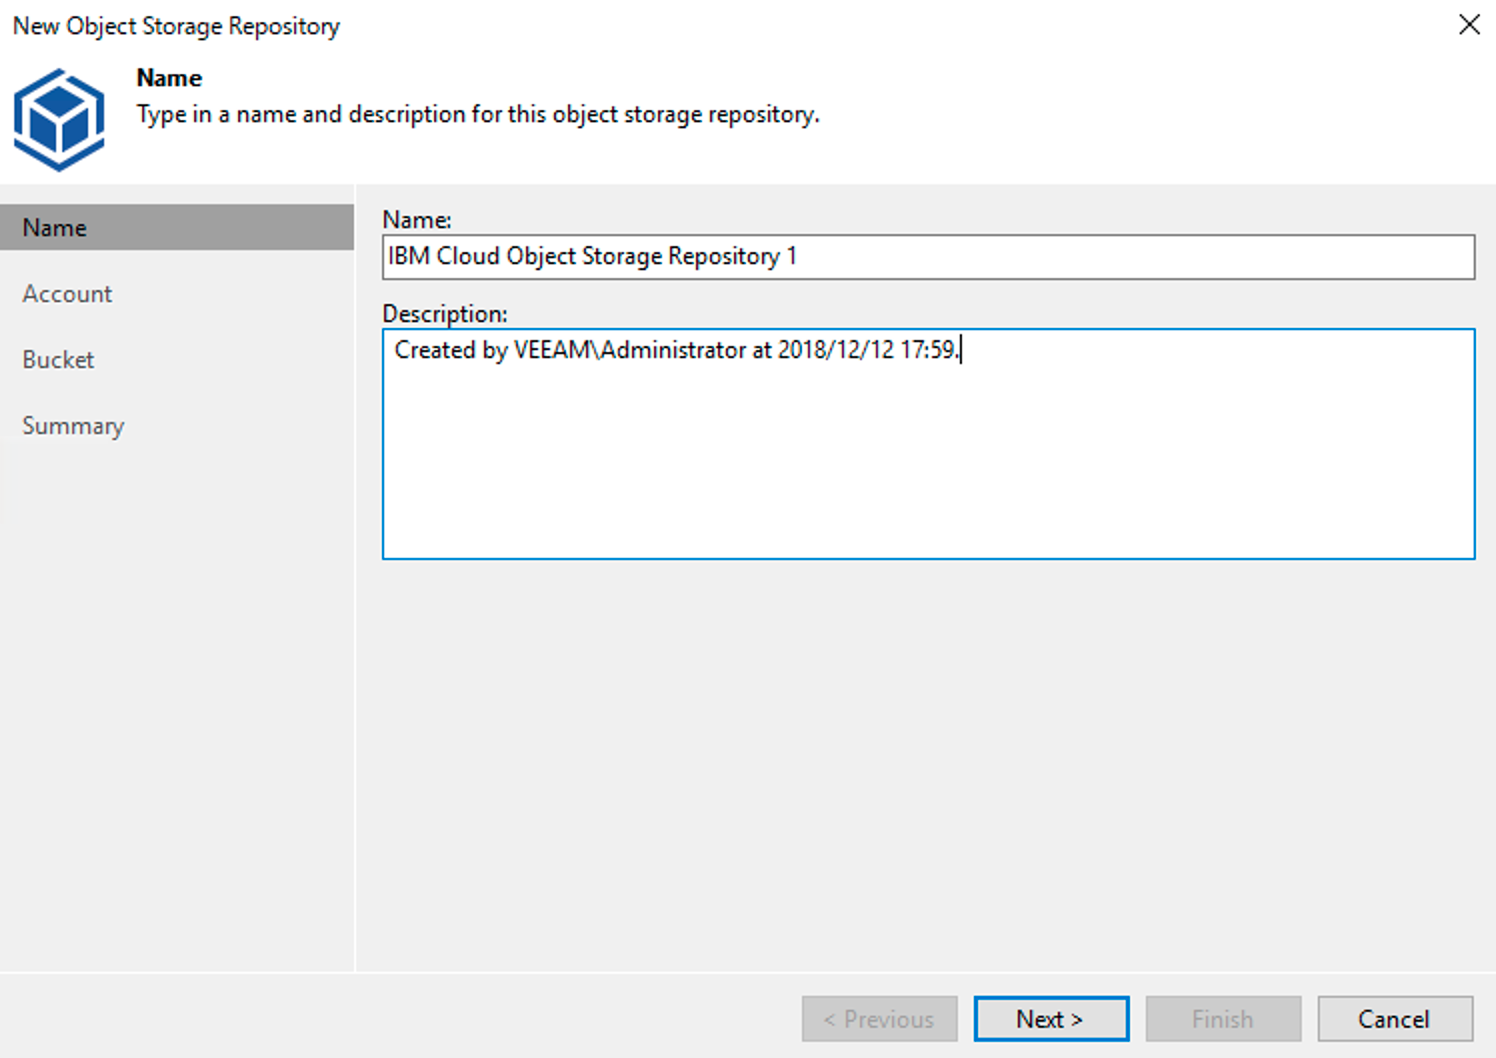
Task: Click the wizard header text about naming repository
Action: (x=477, y=114)
